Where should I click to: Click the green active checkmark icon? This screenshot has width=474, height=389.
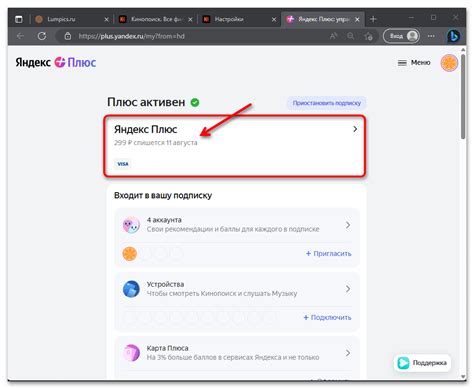(195, 102)
